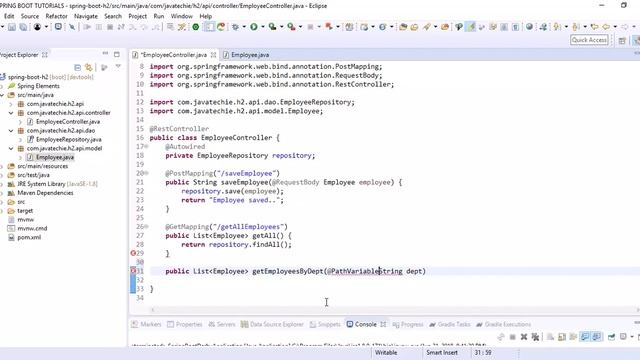Click Remove All Terminated Launches in Console
Viewport: 640px width, 360px height.
click(x=535, y=337)
